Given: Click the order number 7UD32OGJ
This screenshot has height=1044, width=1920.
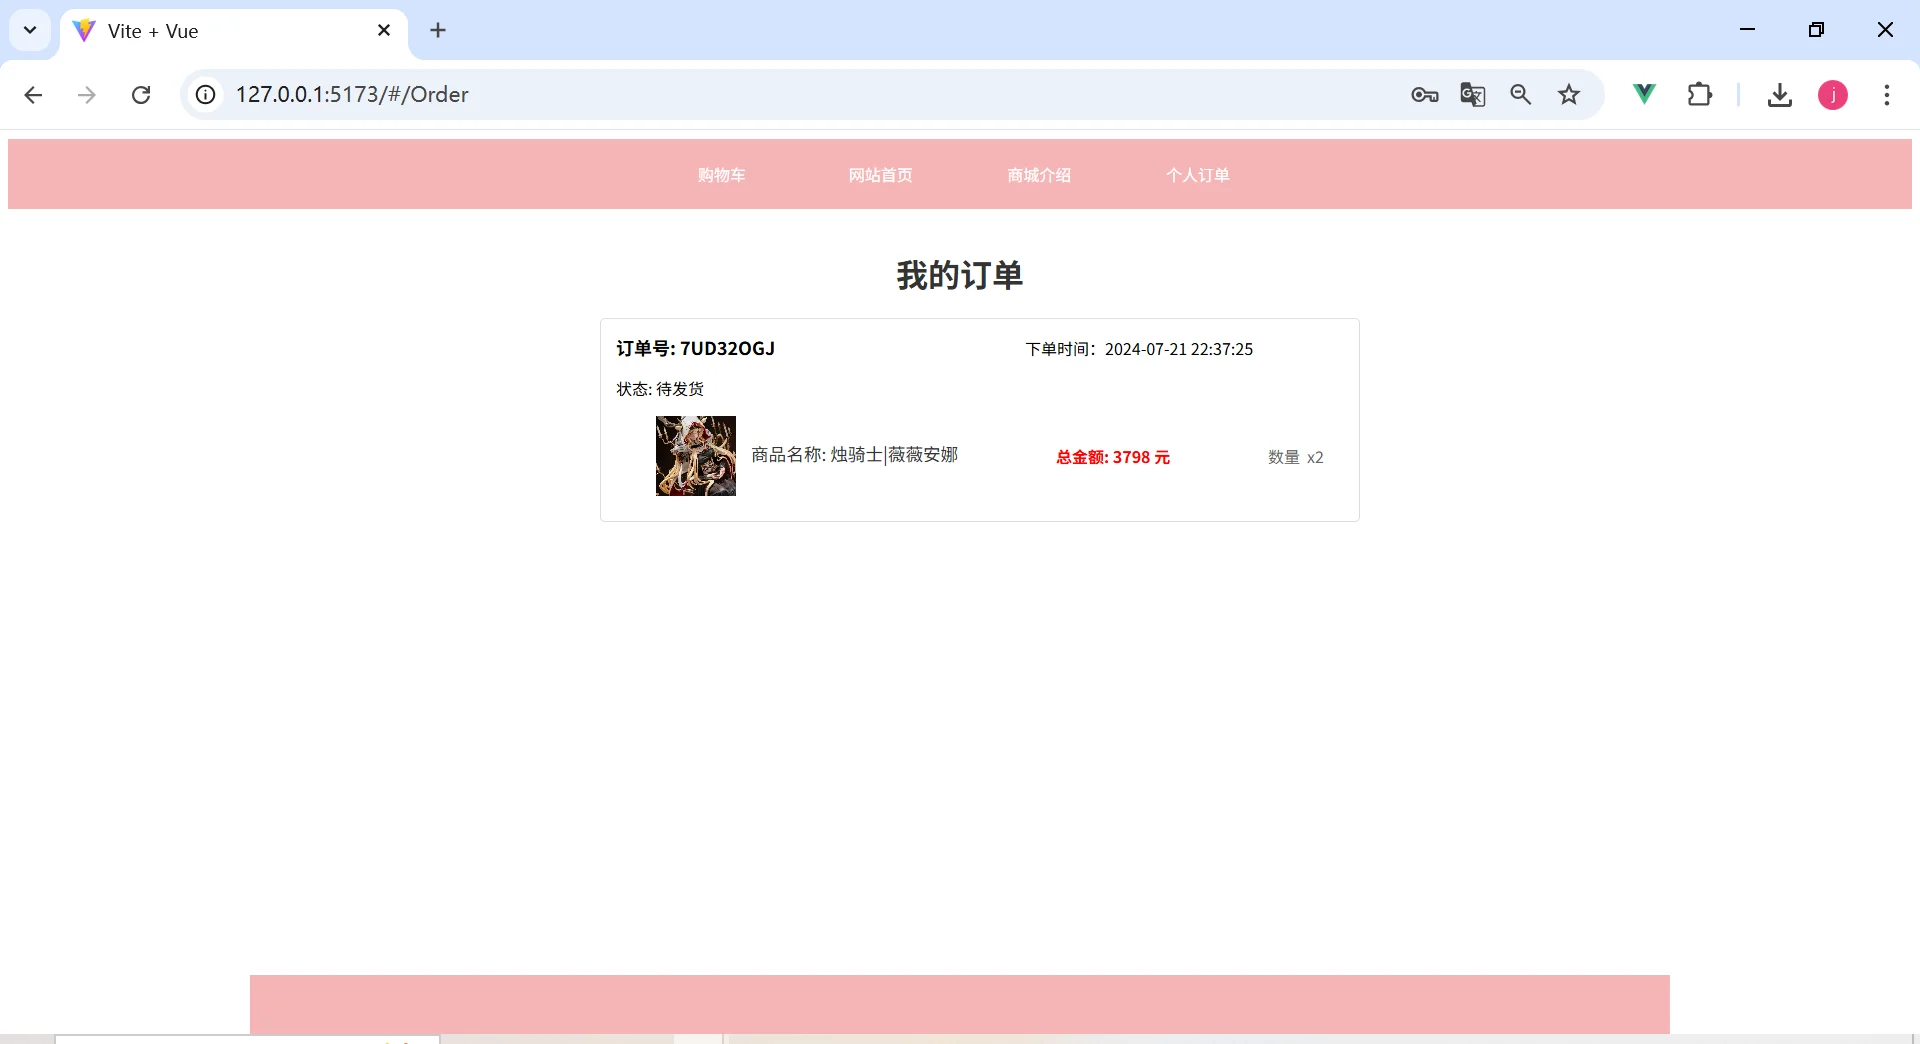Looking at the screenshot, I should pos(696,349).
